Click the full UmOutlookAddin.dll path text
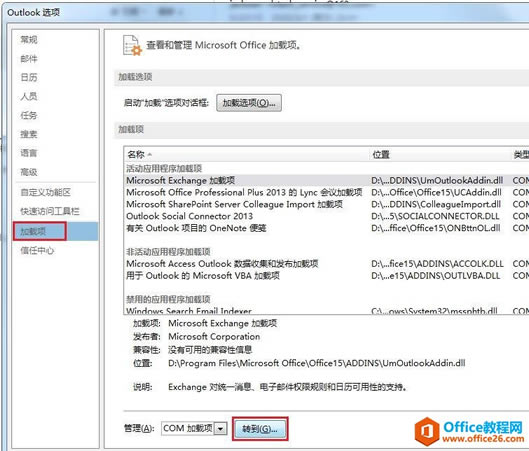Image resolution: width=529 pixels, height=451 pixels. coord(316,363)
